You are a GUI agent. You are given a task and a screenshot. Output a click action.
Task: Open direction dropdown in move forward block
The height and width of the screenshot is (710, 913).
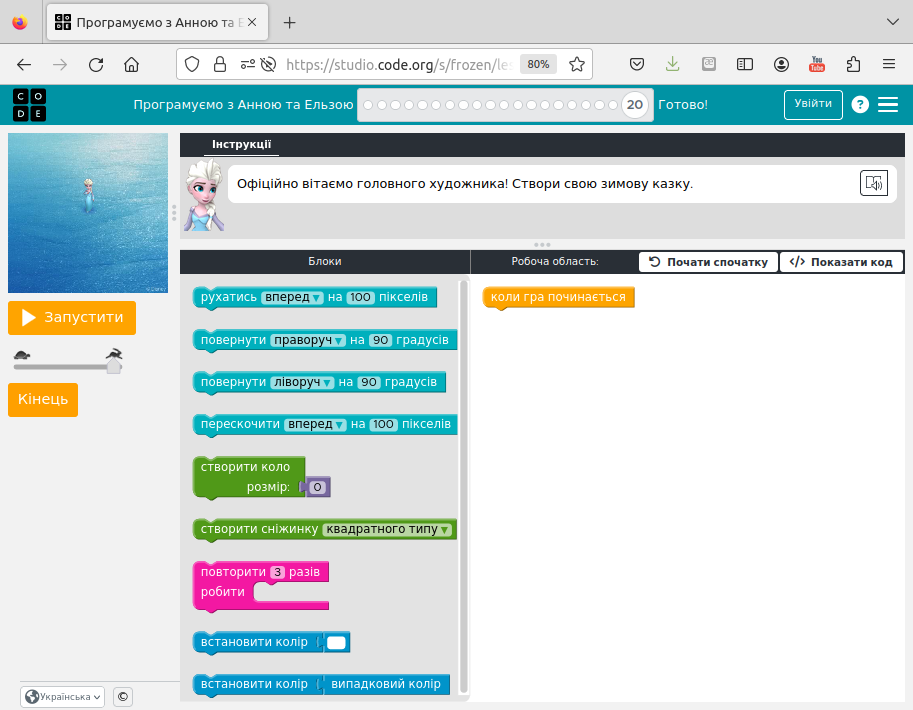click(293, 297)
